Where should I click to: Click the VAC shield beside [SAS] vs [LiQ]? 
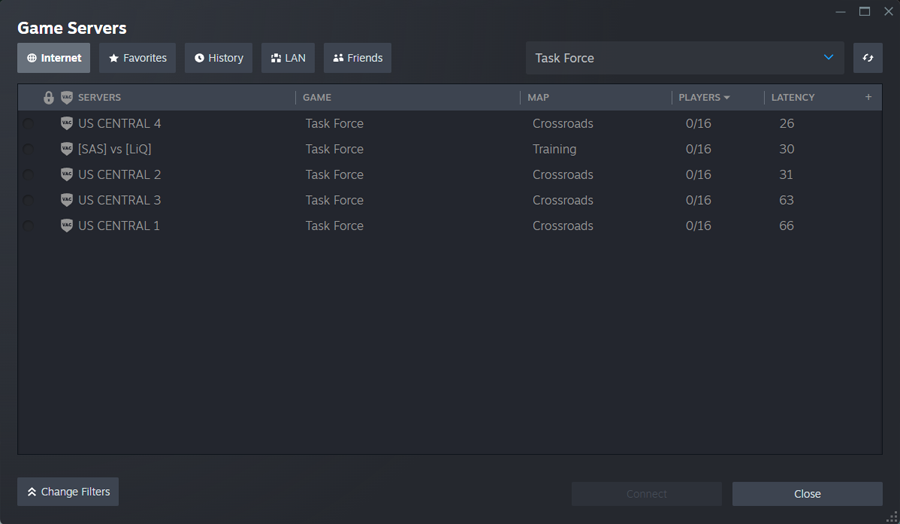click(67, 149)
